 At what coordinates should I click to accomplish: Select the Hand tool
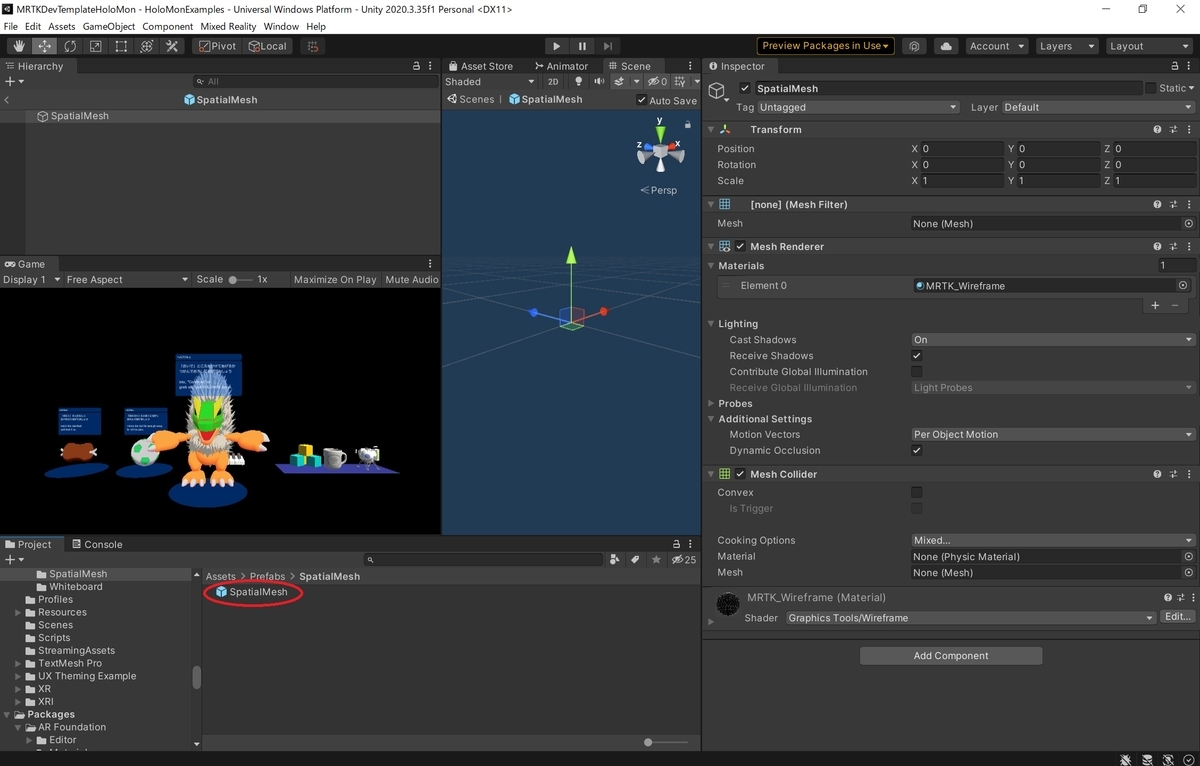click(19, 46)
